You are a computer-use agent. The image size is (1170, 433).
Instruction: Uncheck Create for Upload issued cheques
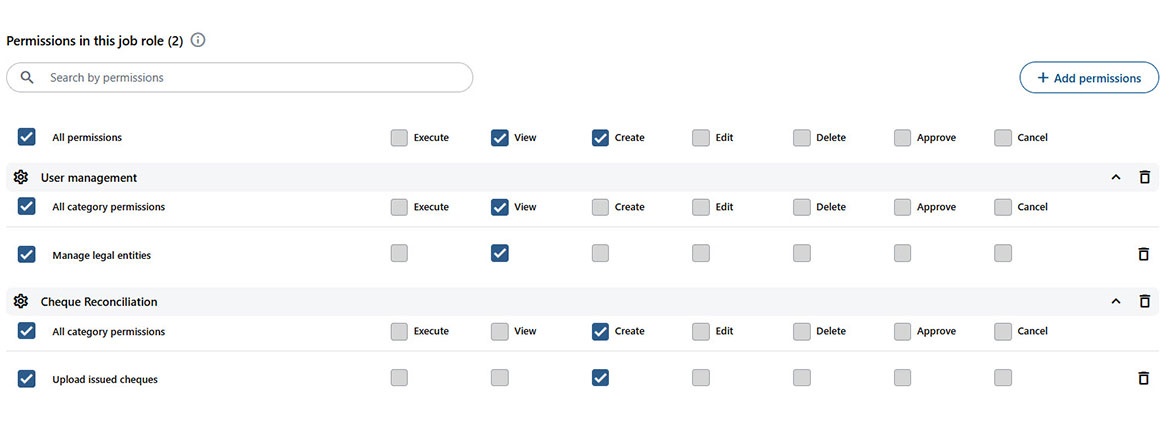tap(600, 378)
